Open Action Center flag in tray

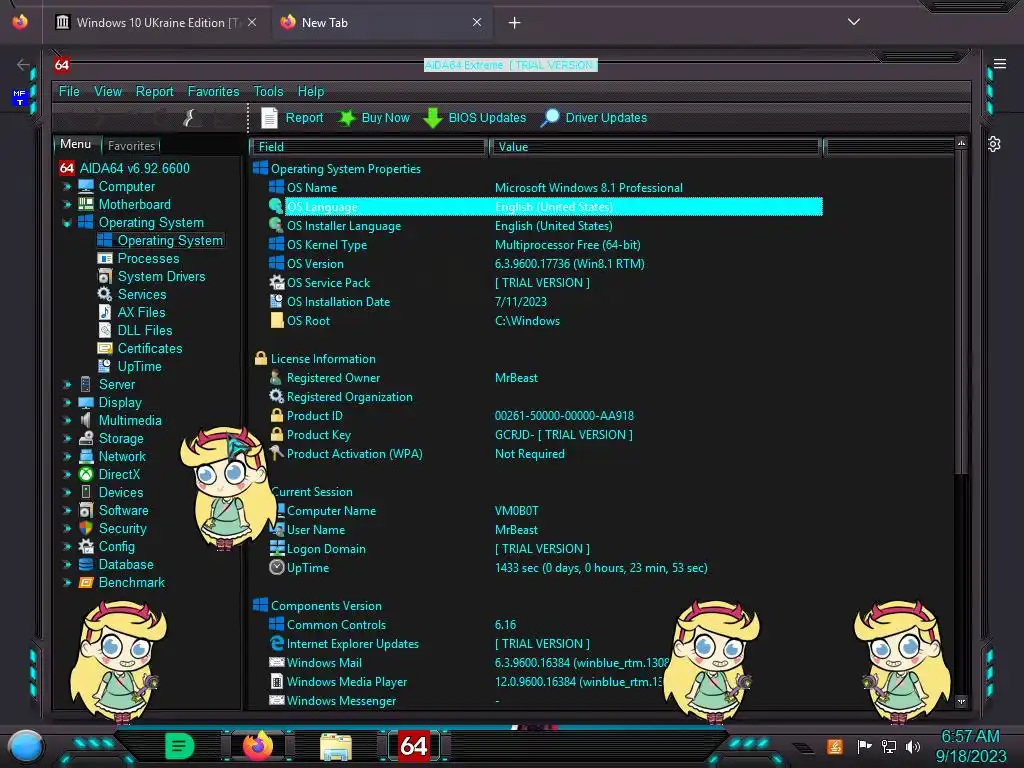[864, 746]
